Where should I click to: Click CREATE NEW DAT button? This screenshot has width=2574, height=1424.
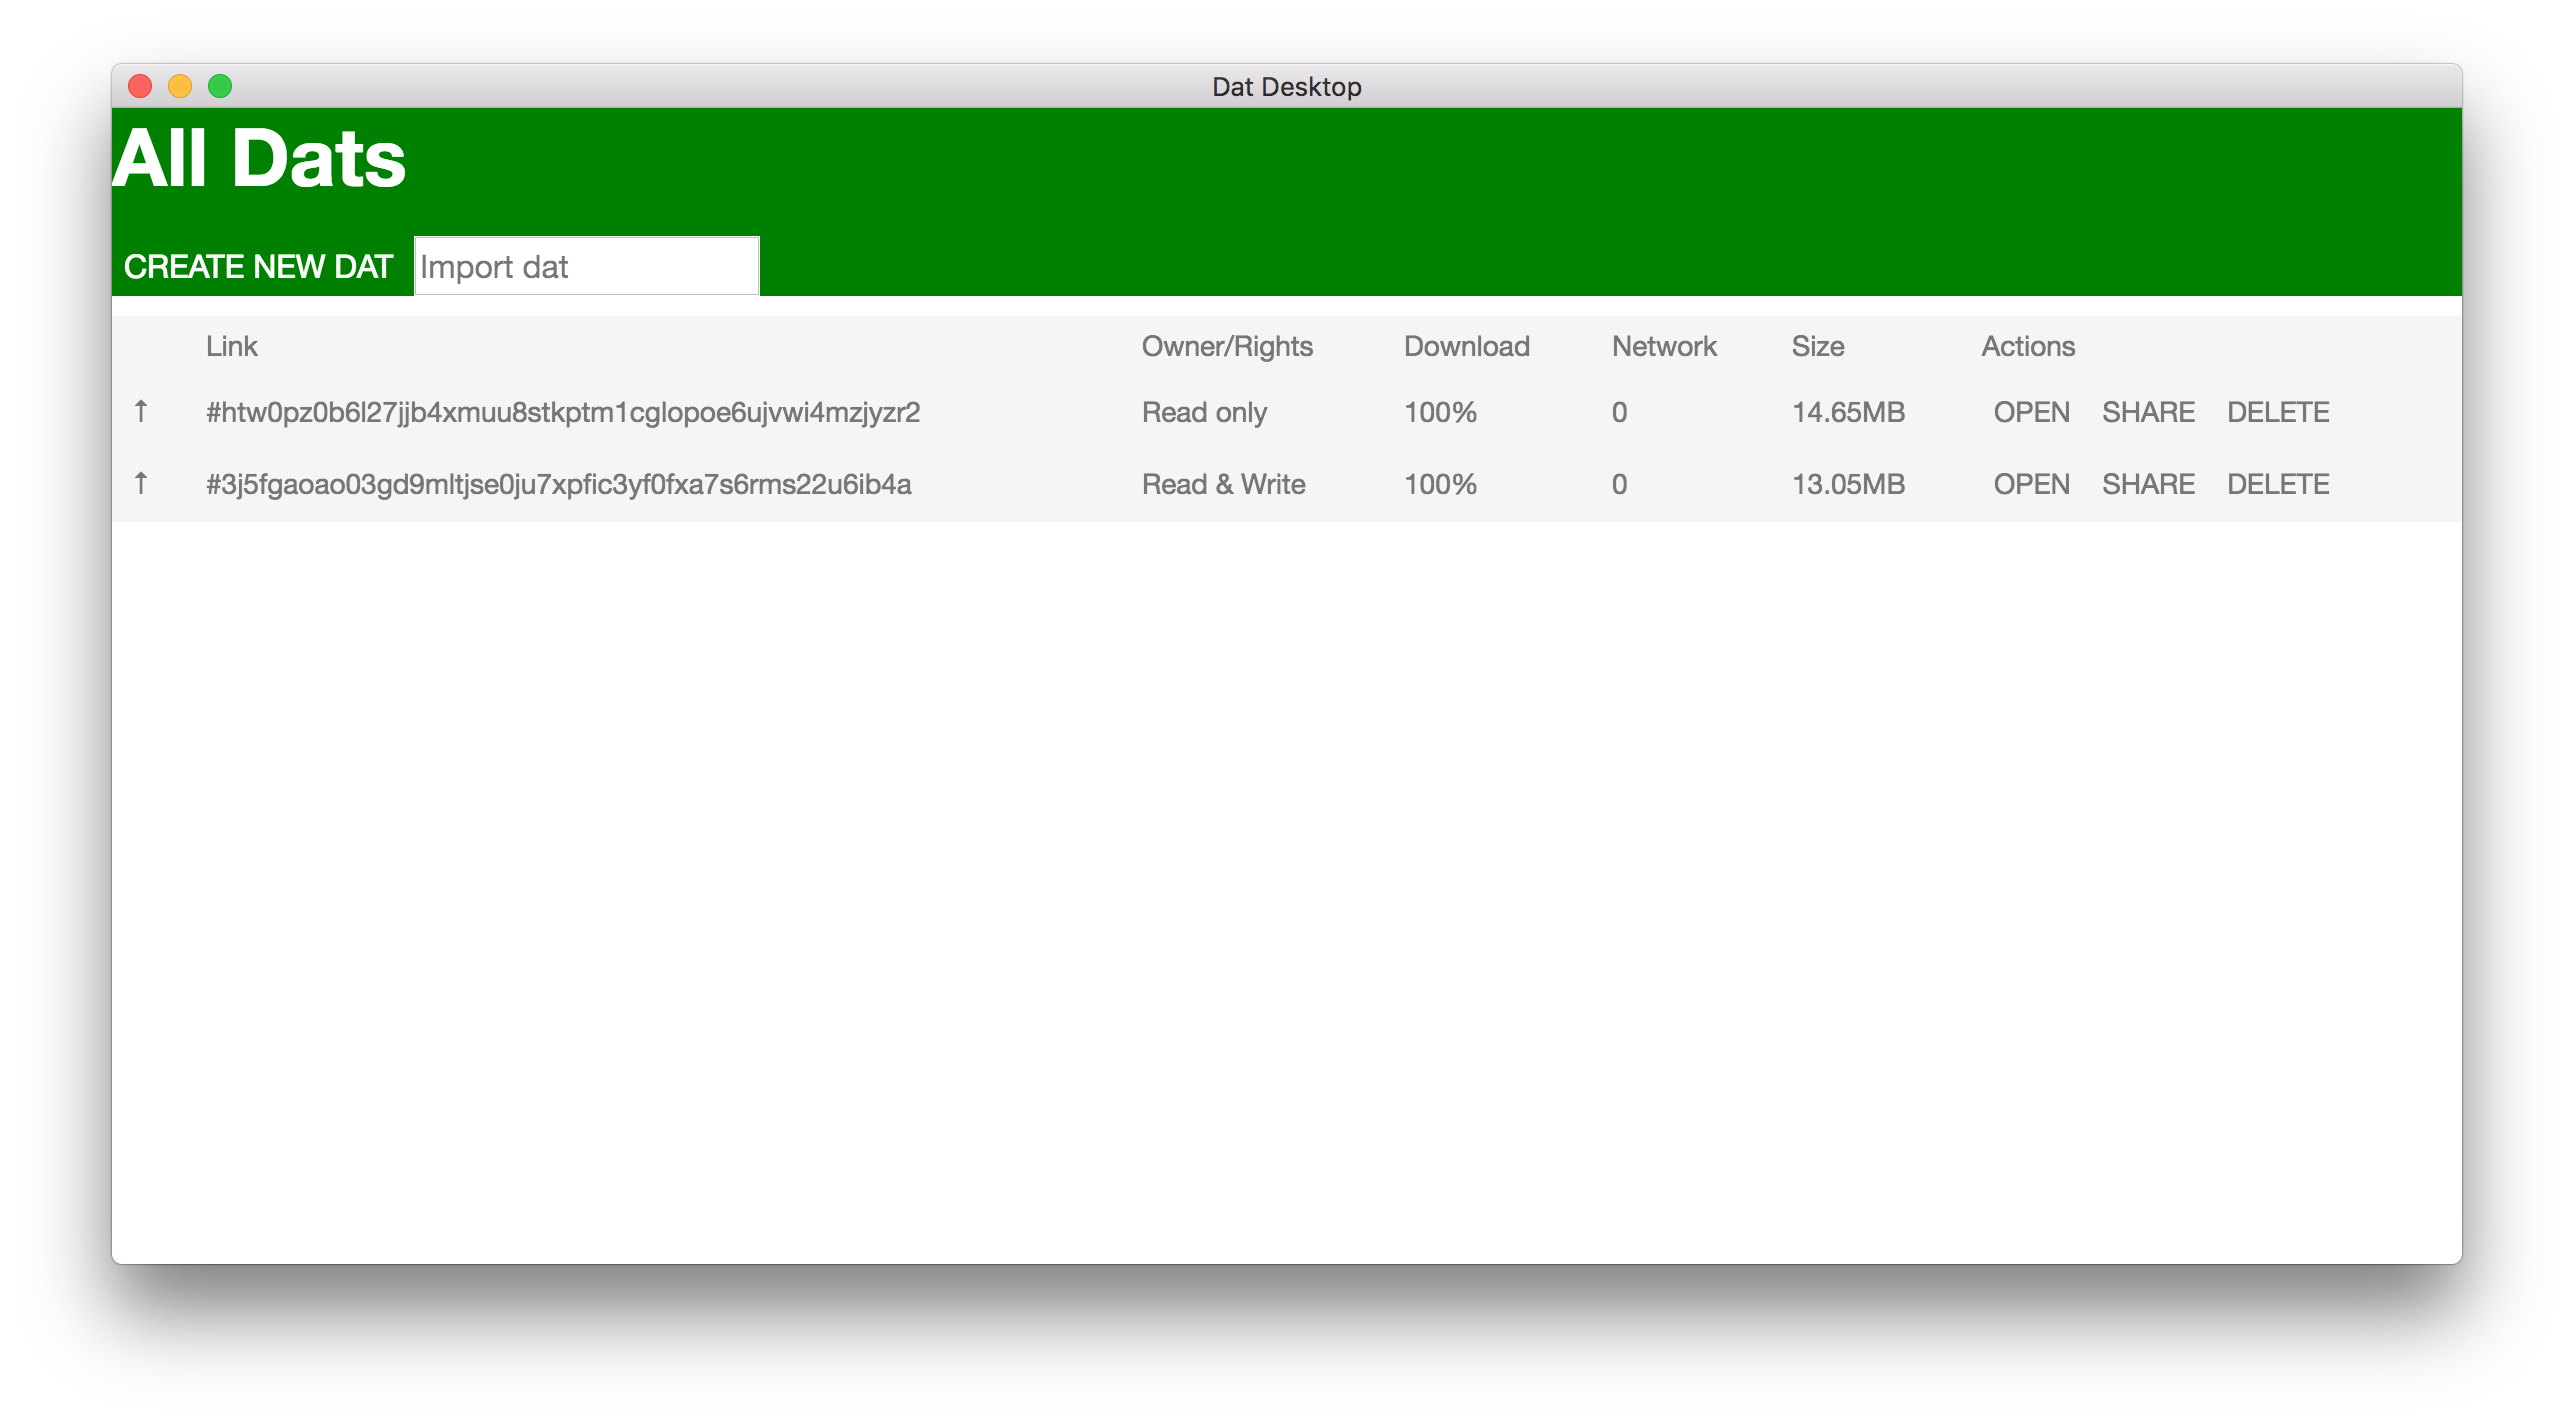258,267
